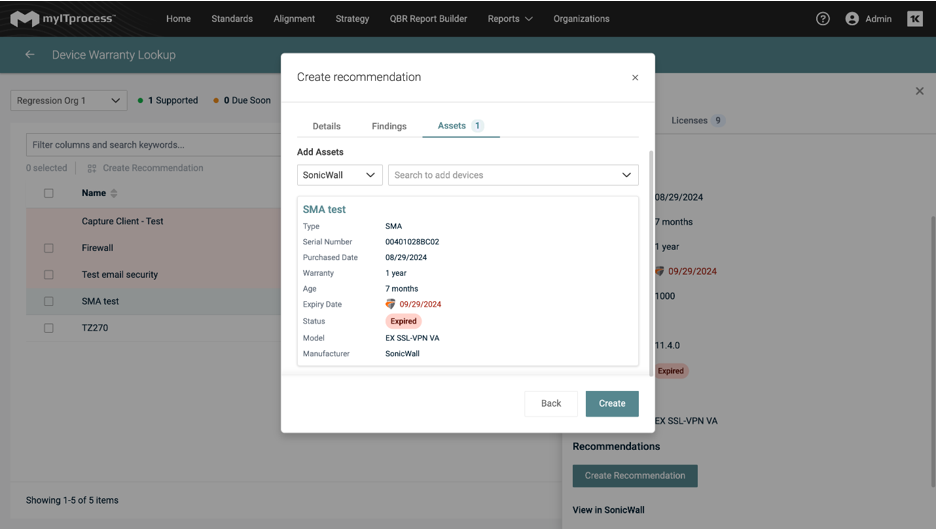Screen dimensions: 937x531
Task: Click the Licenses count badge 9
Action: [718, 120]
